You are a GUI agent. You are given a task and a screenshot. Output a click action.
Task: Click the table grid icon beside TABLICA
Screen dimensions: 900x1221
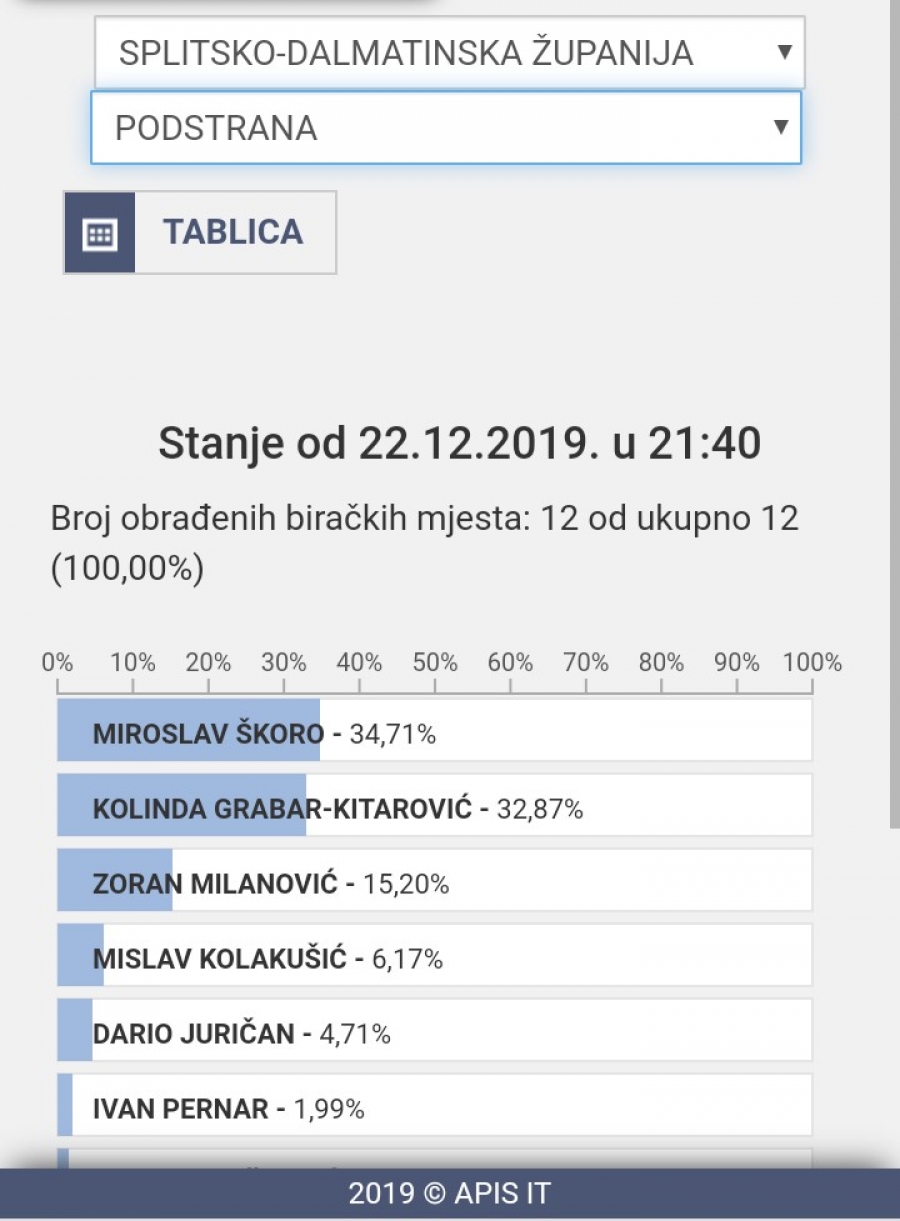coord(100,233)
